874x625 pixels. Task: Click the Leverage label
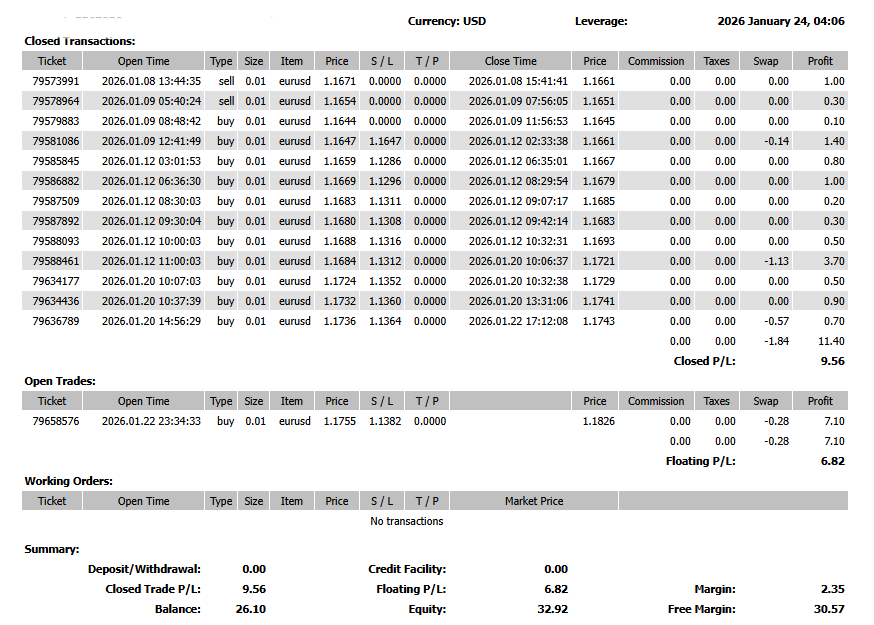coord(601,21)
